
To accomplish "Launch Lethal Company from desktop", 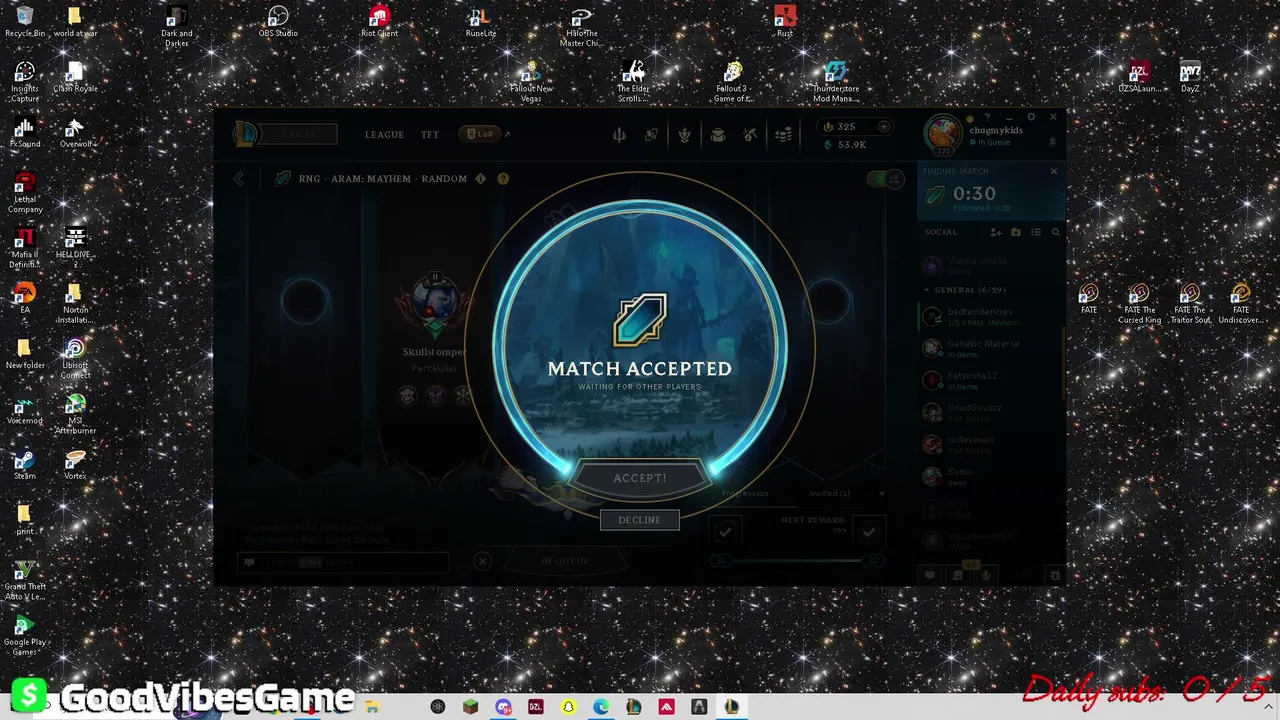I will pyautogui.click(x=25, y=192).
